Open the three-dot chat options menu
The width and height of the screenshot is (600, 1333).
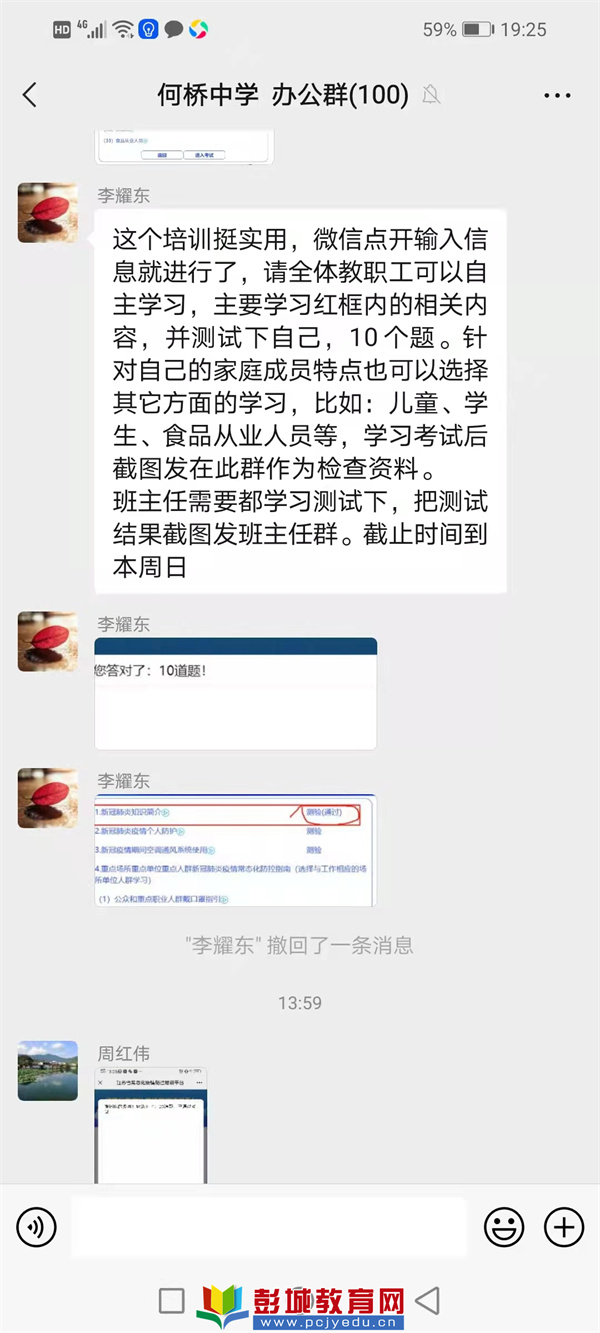[557, 96]
